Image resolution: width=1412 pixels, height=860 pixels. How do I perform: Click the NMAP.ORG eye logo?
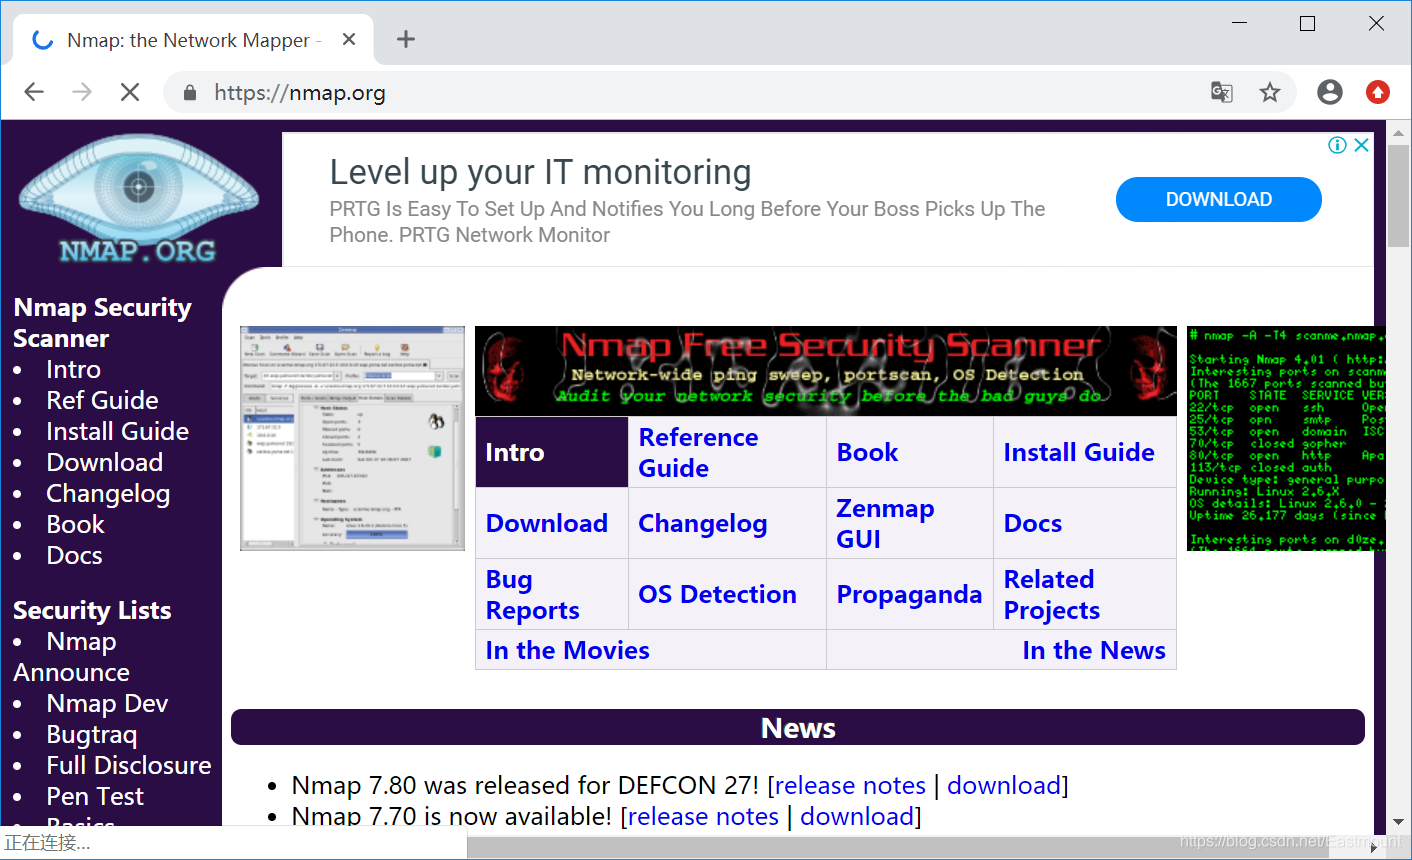pos(138,200)
